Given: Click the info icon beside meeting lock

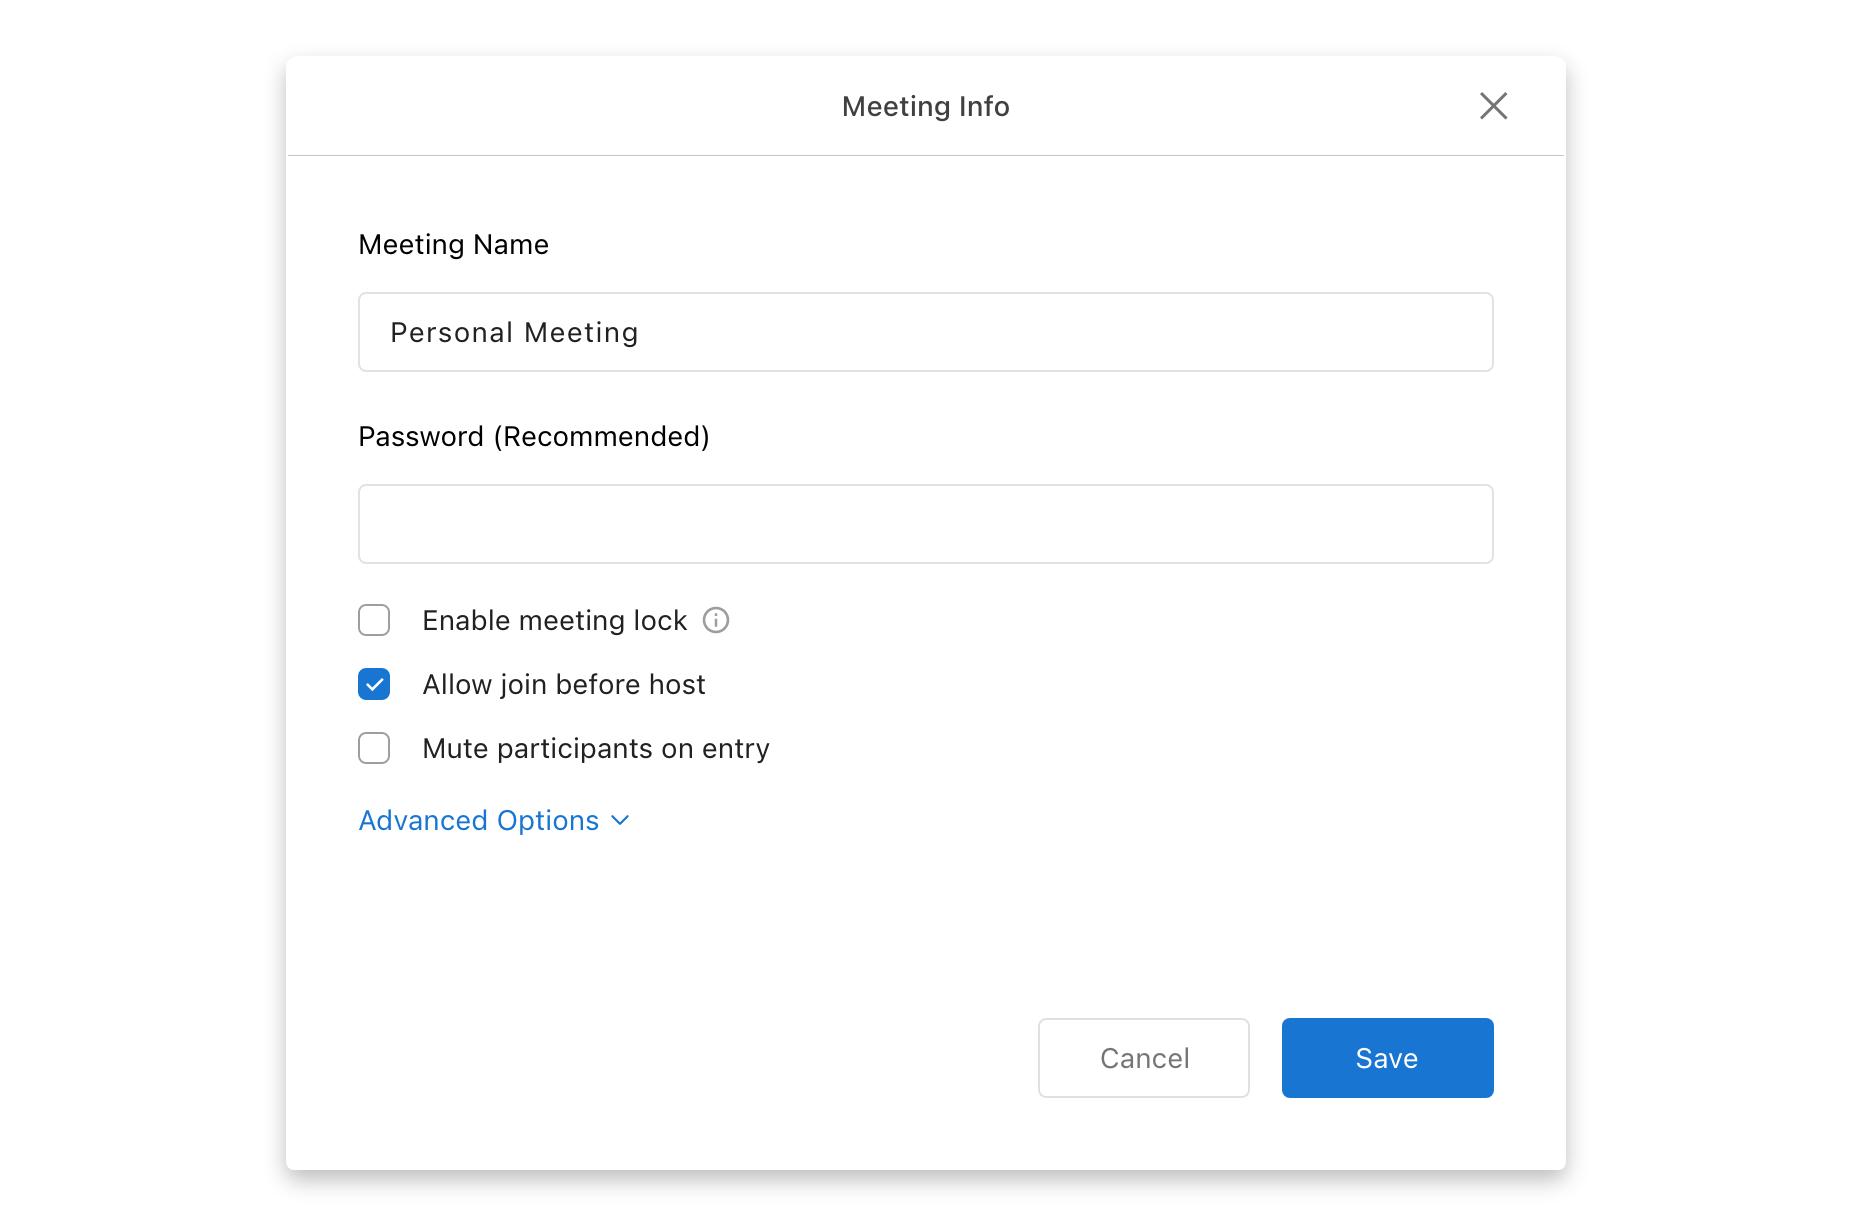Looking at the screenshot, I should tap(716, 620).
